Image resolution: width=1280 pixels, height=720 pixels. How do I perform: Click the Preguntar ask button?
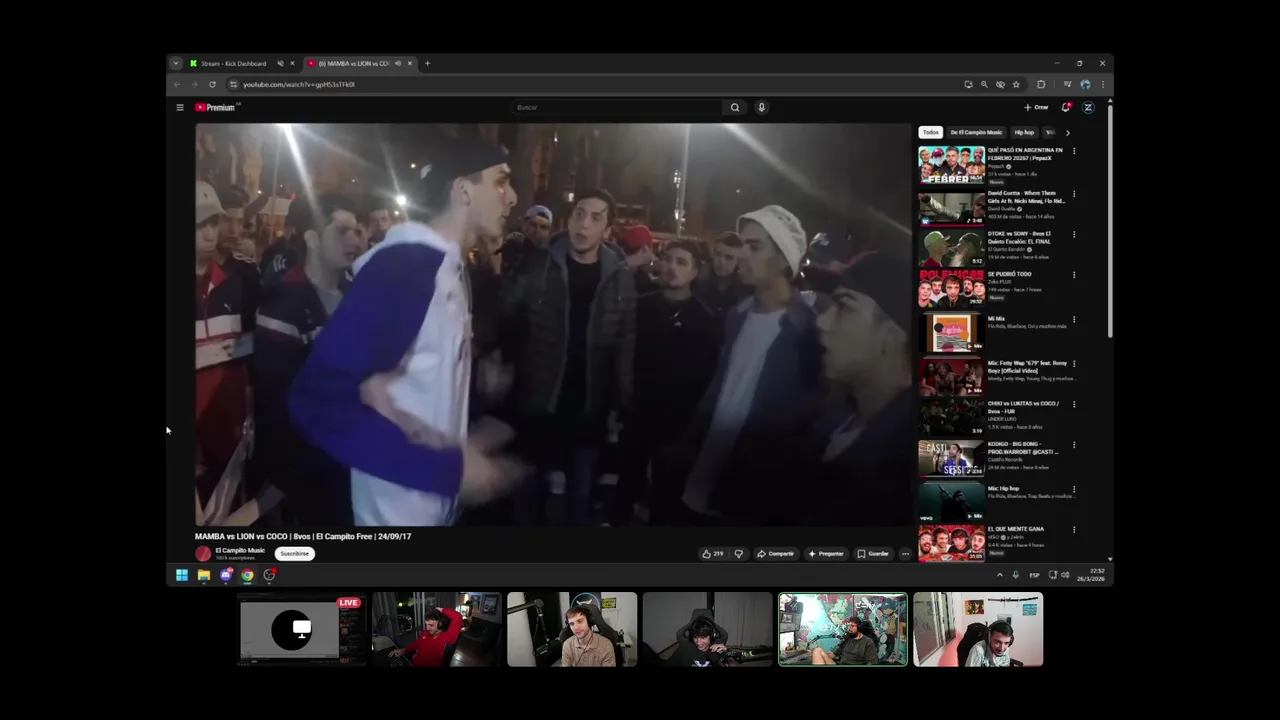(x=826, y=553)
